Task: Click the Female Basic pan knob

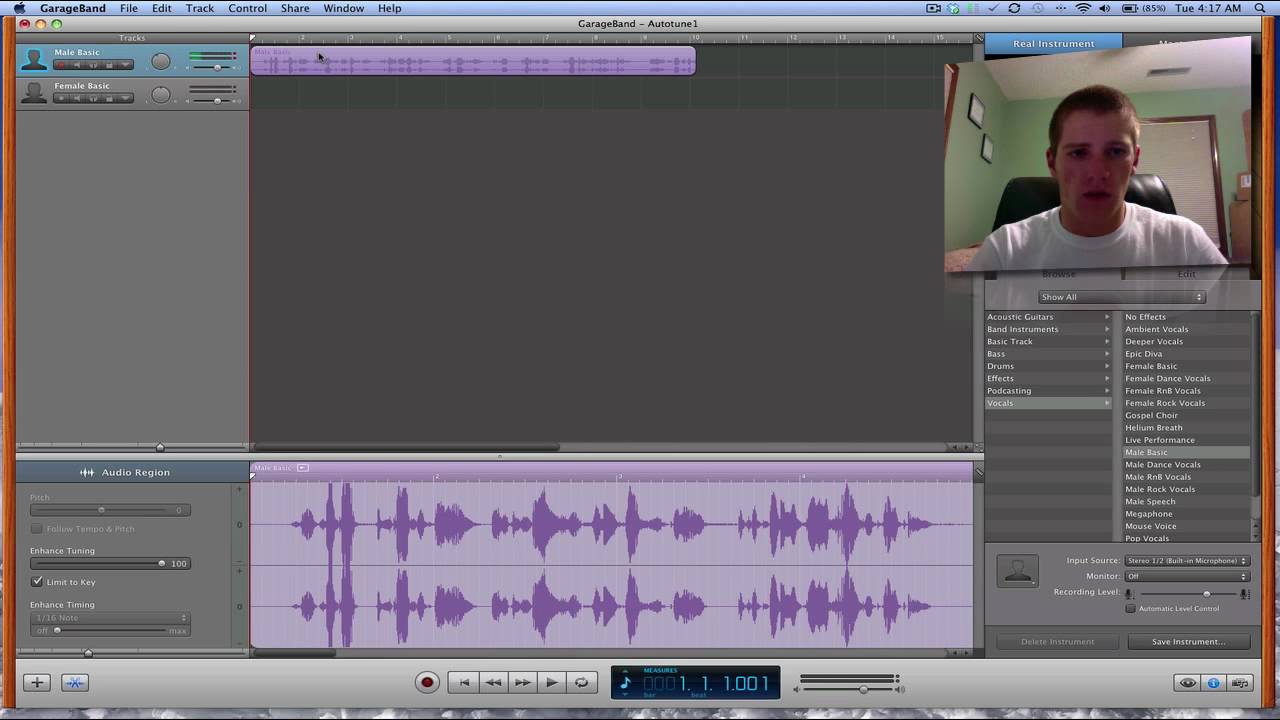Action: point(161,95)
